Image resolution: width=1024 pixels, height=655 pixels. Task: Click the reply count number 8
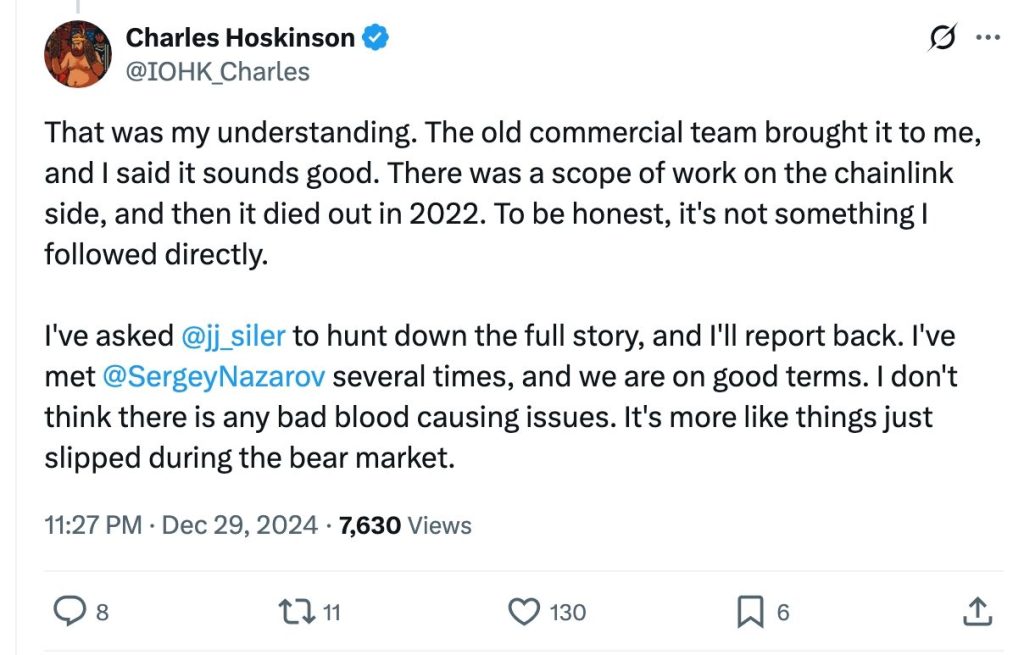coord(101,612)
